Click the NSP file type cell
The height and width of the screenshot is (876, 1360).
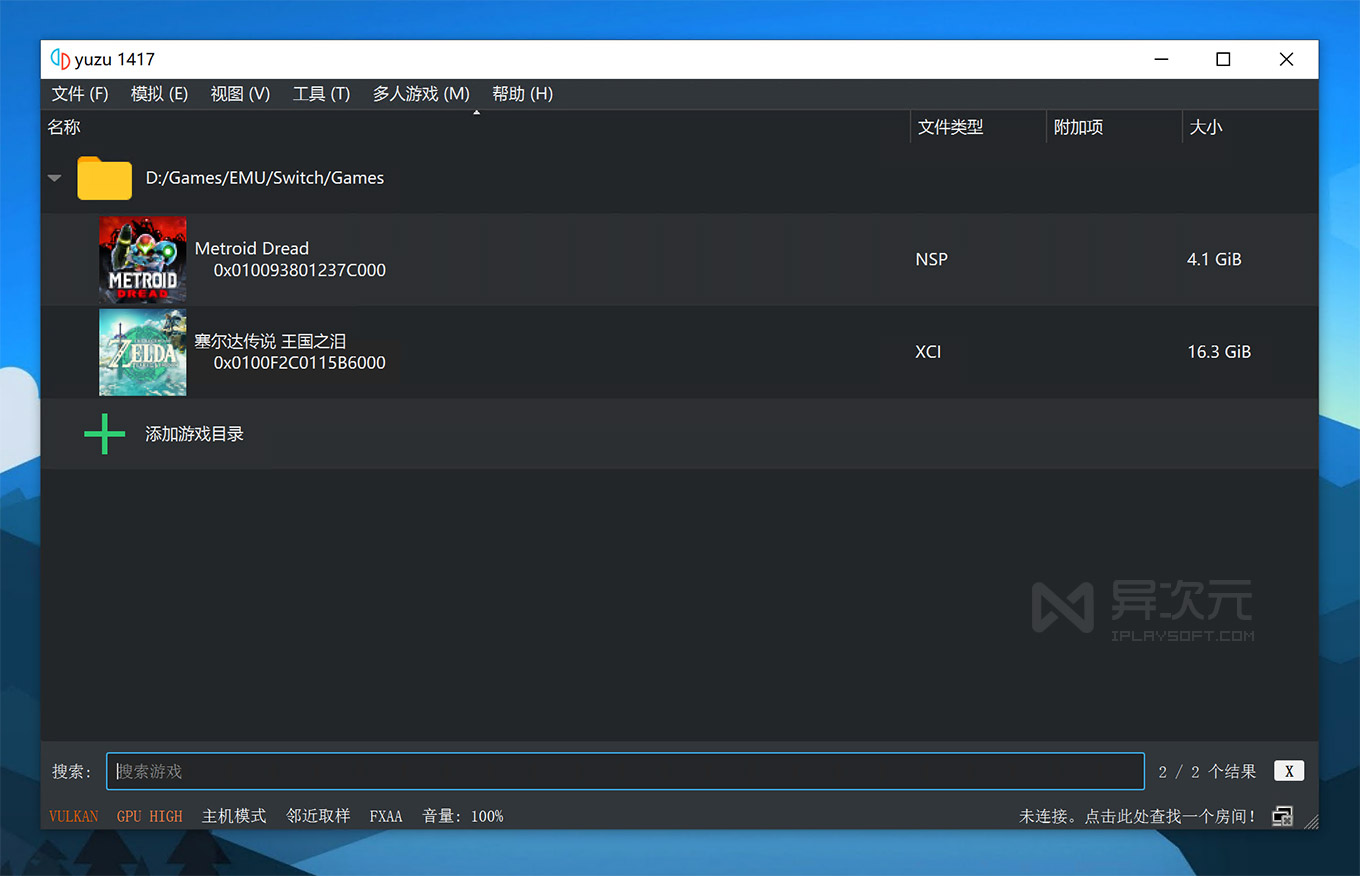tap(931, 259)
